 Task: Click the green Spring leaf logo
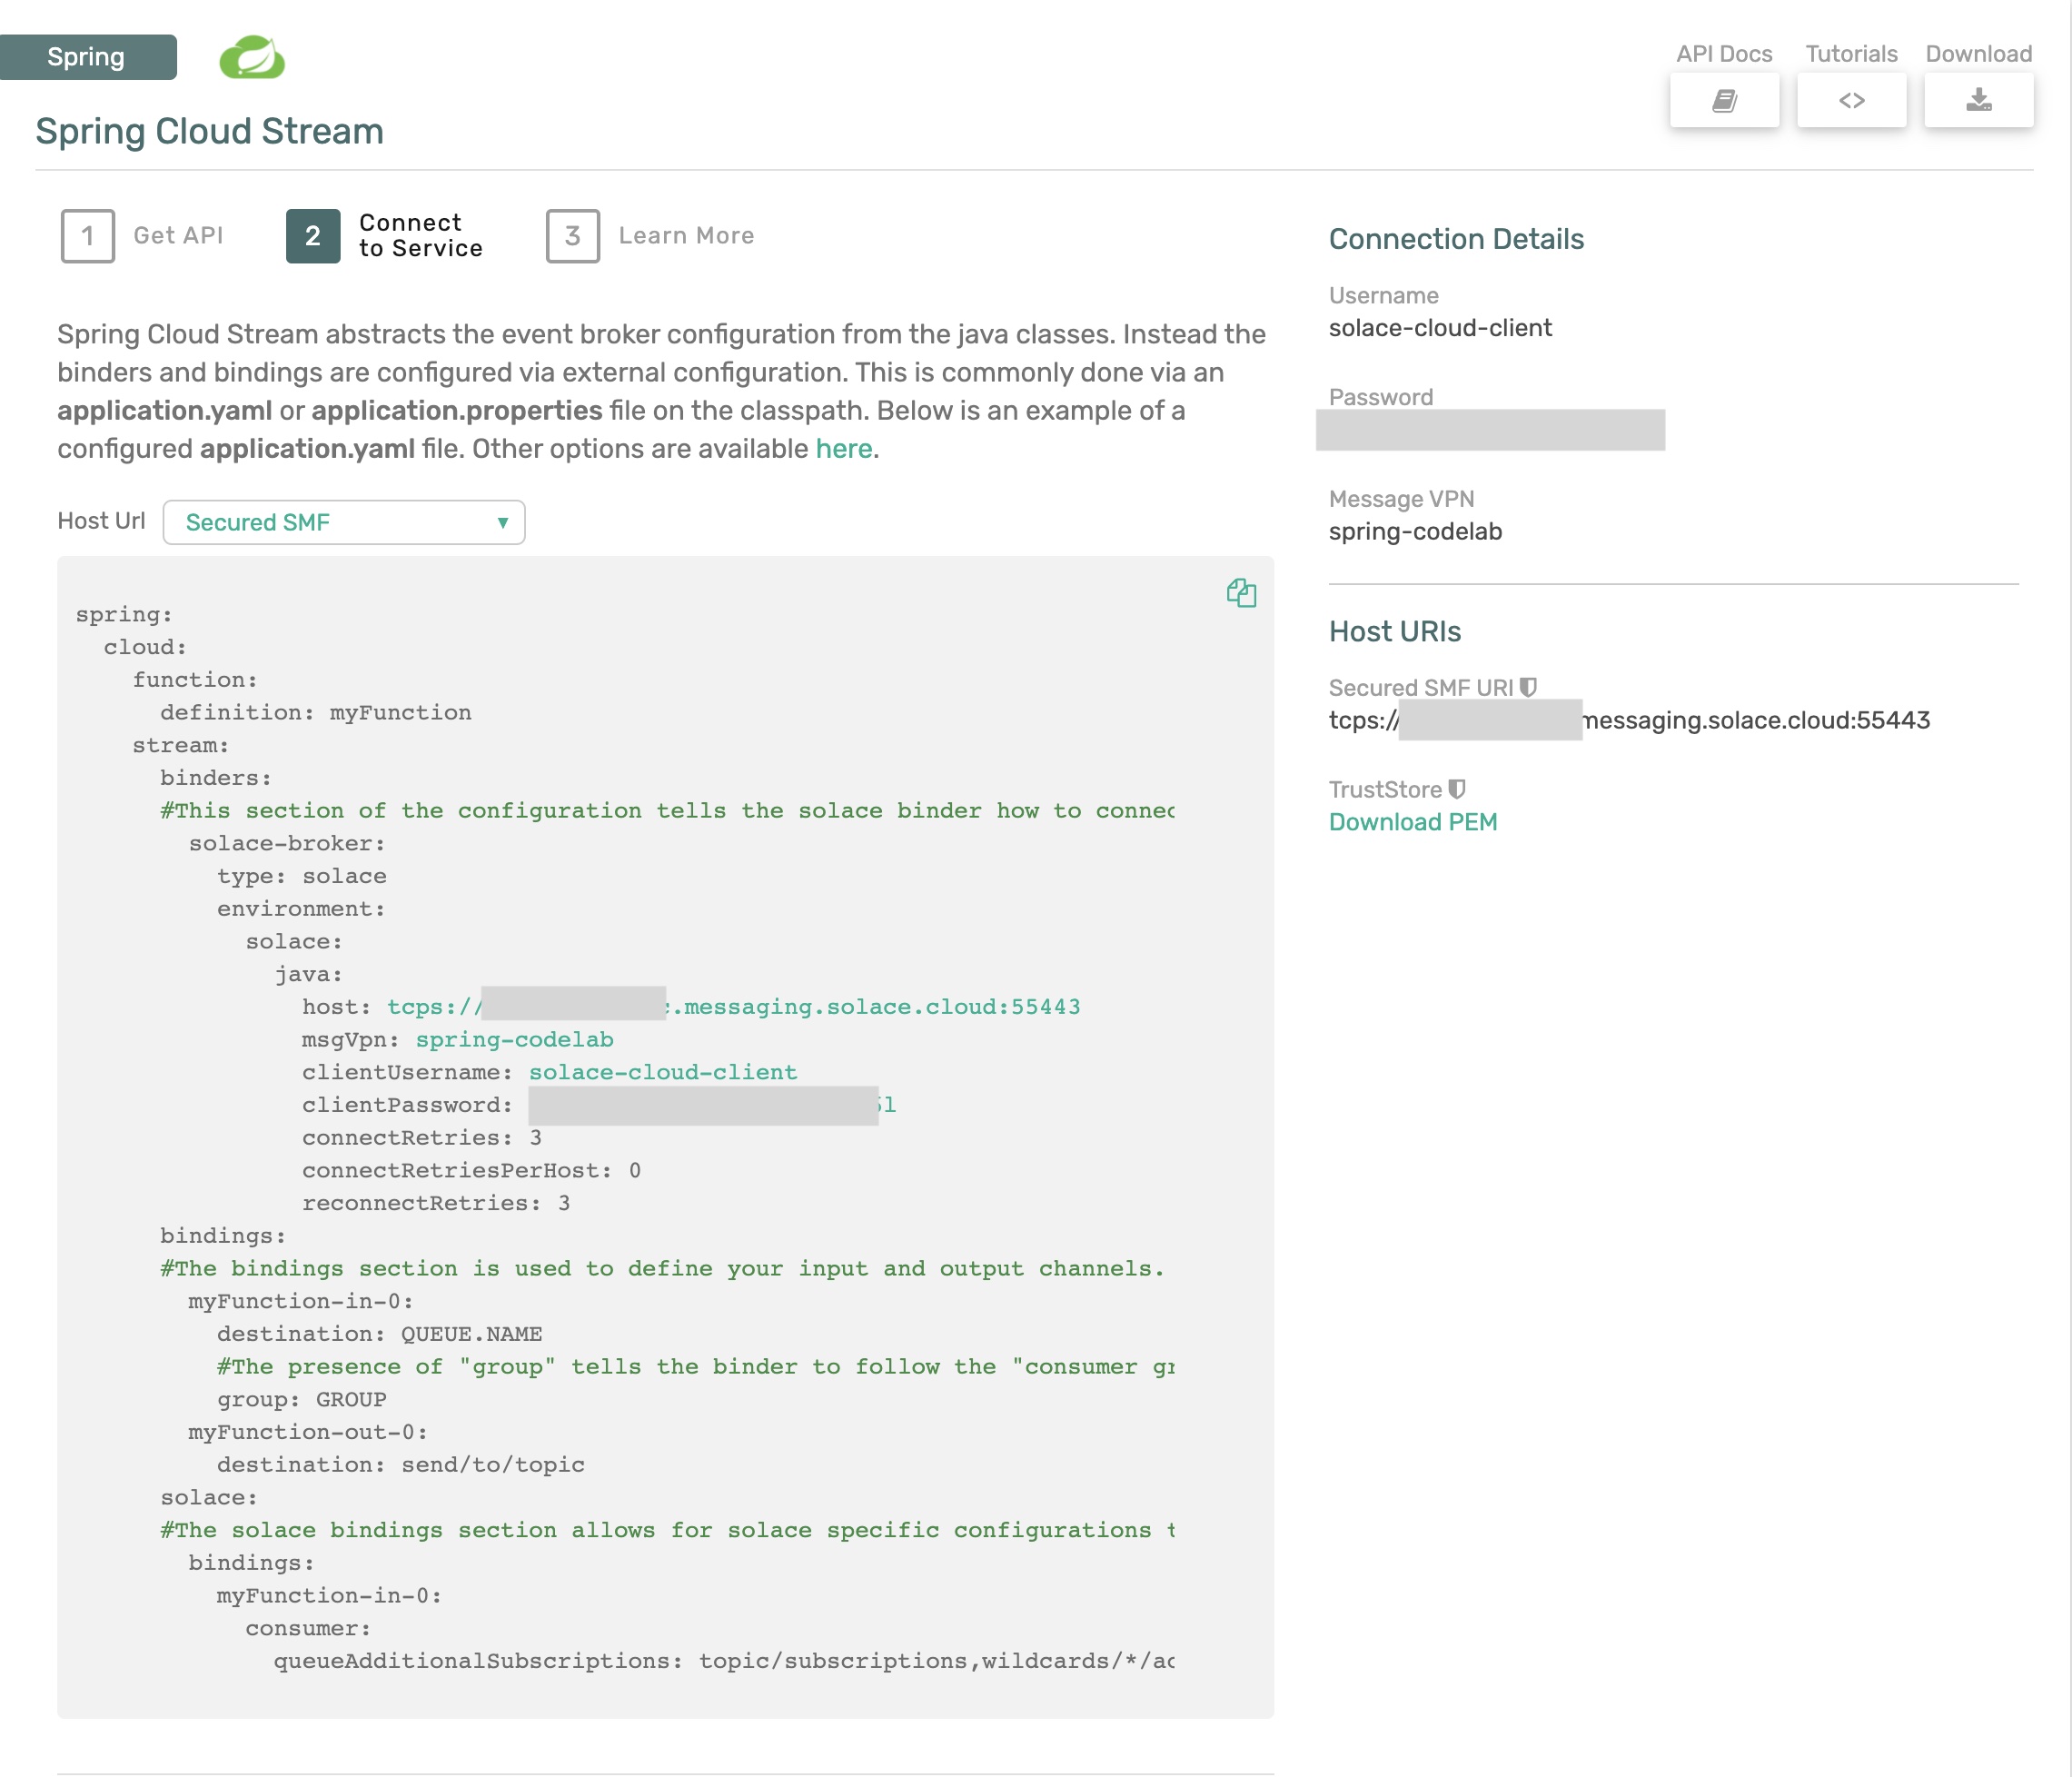coord(252,57)
